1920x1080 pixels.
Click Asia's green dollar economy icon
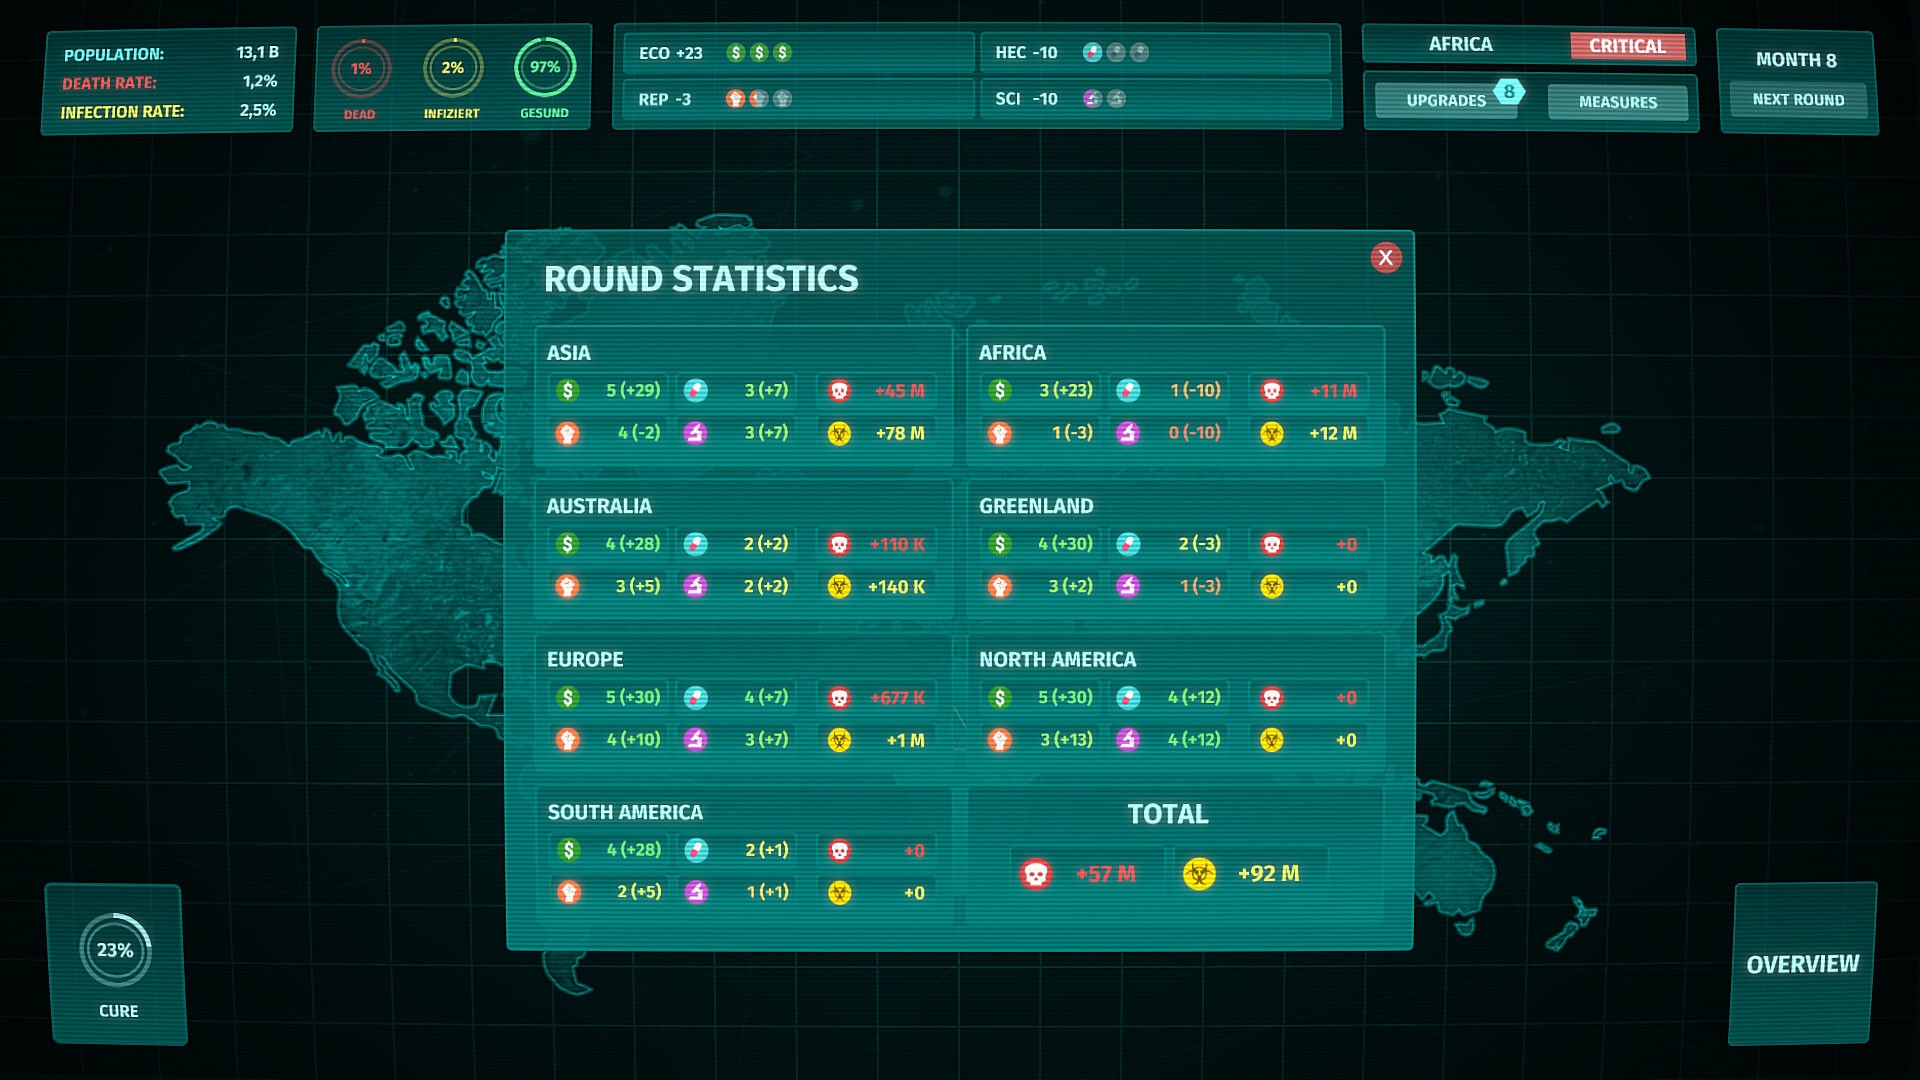tap(567, 391)
